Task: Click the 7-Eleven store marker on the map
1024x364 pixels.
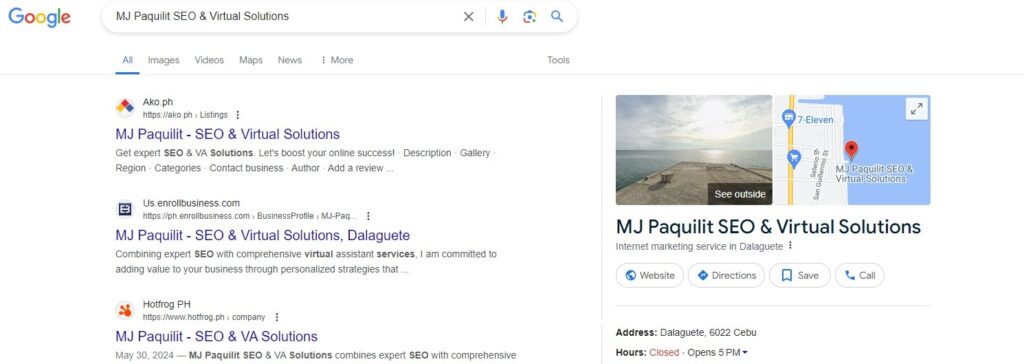Action: 788,119
